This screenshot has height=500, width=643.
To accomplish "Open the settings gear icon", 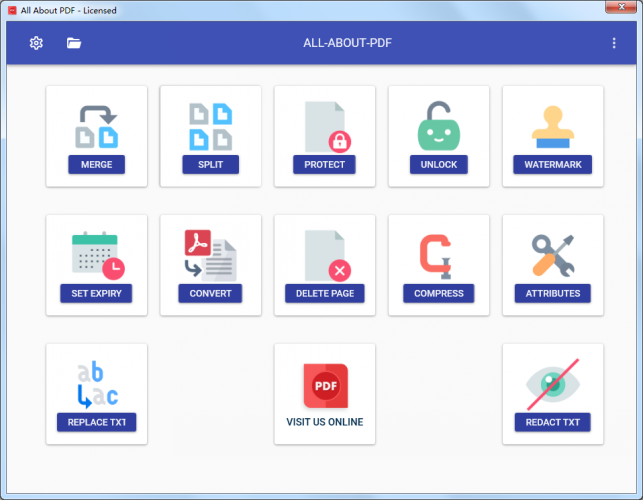I will (x=36, y=43).
